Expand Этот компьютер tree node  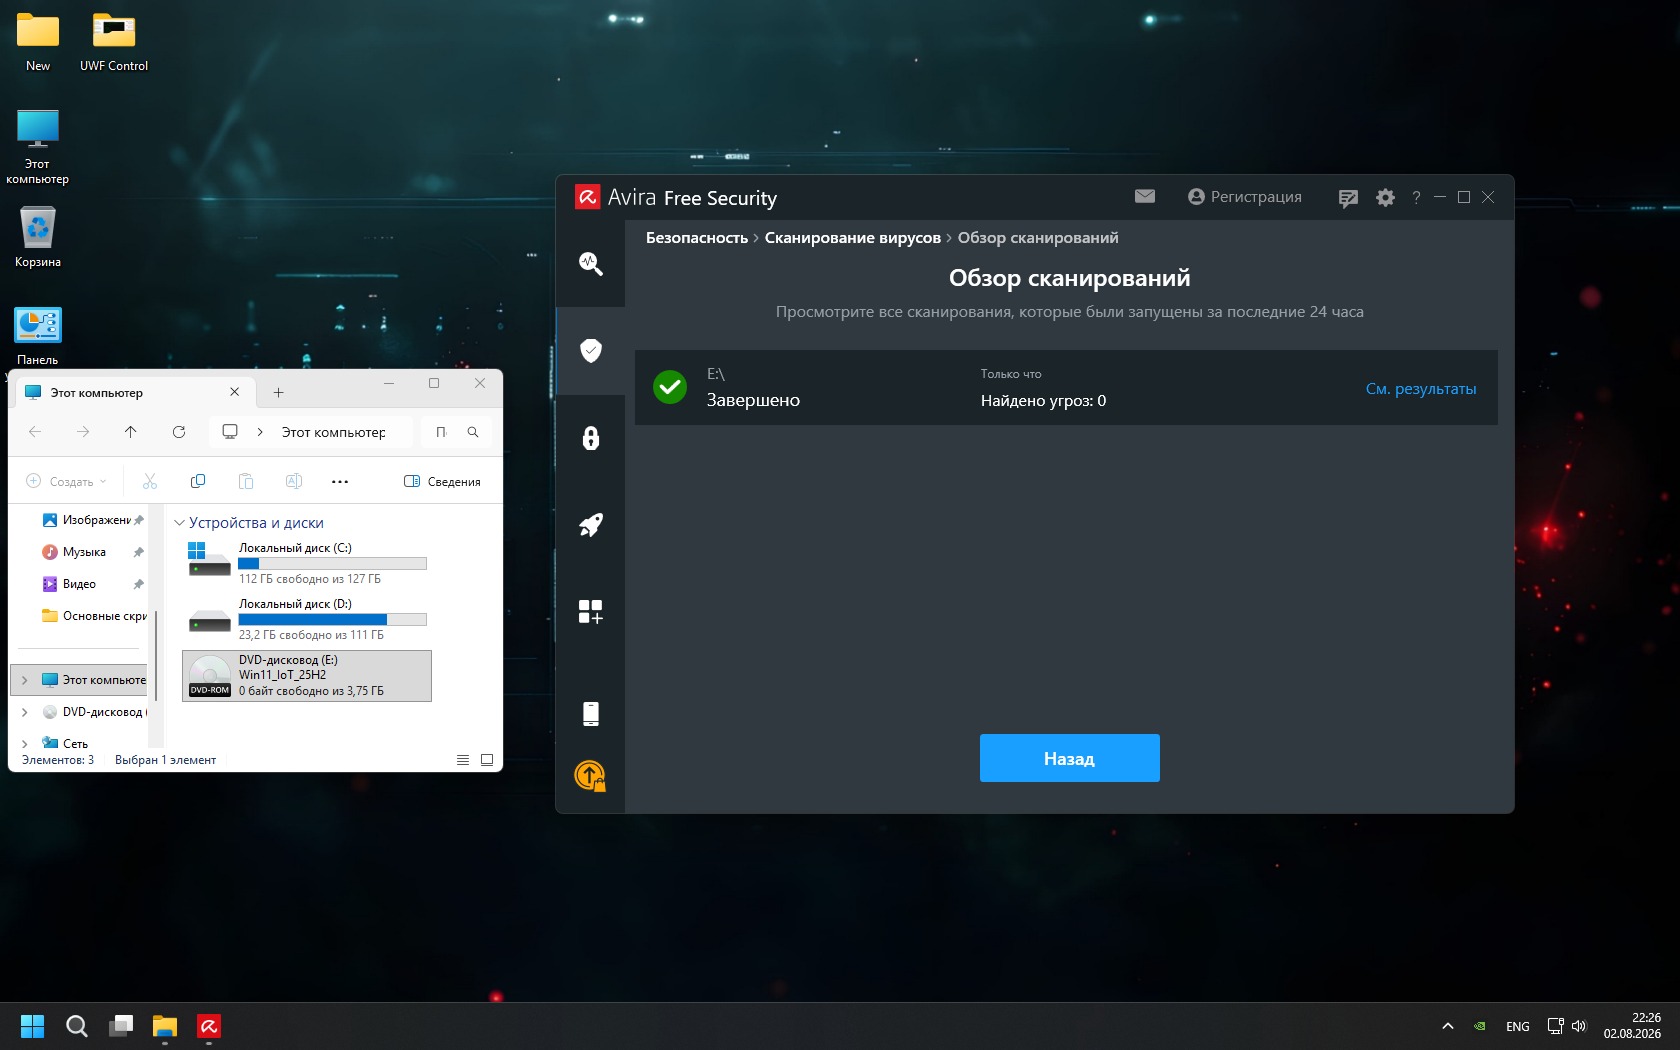[x=25, y=680]
